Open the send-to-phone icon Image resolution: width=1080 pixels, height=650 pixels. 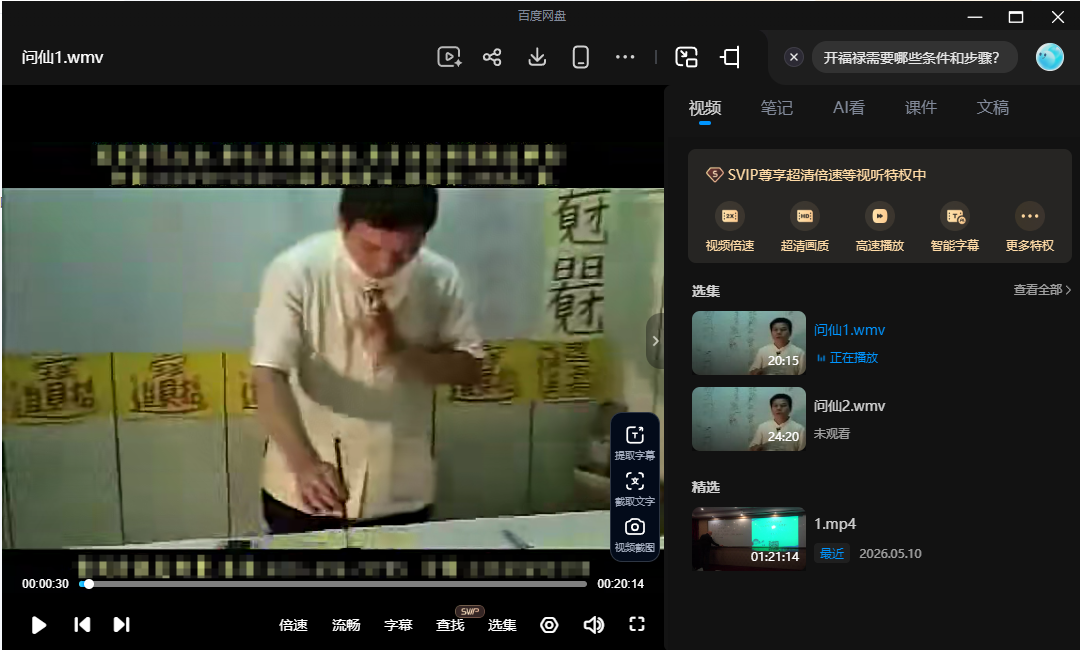pyautogui.click(x=581, y=57)
